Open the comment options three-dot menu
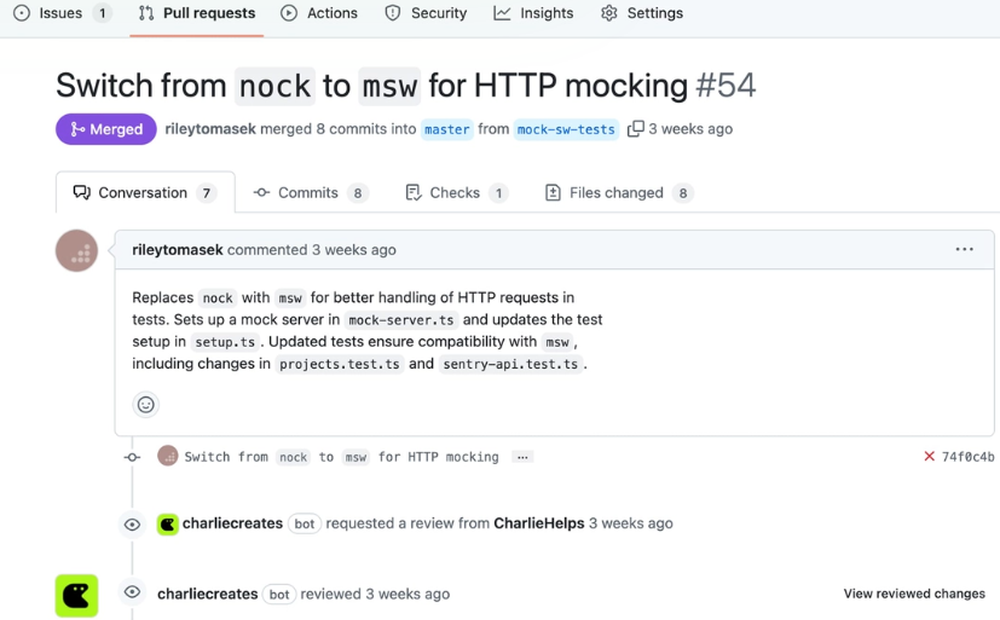The height and width of the screenshot is (620, 1000). (x=964, y=249)
